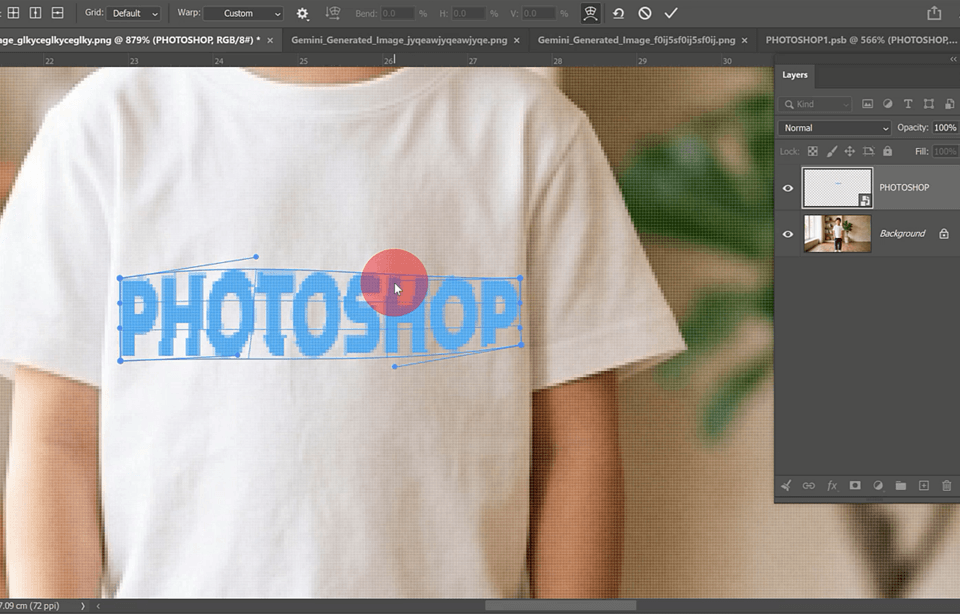Change the warp orientation icon
The height and width of the screenshot is (614, 960).
[333, 13]
